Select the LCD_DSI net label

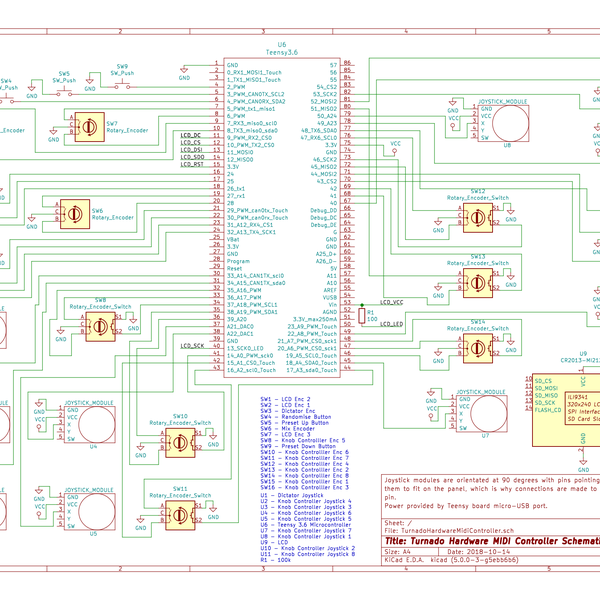192,150
